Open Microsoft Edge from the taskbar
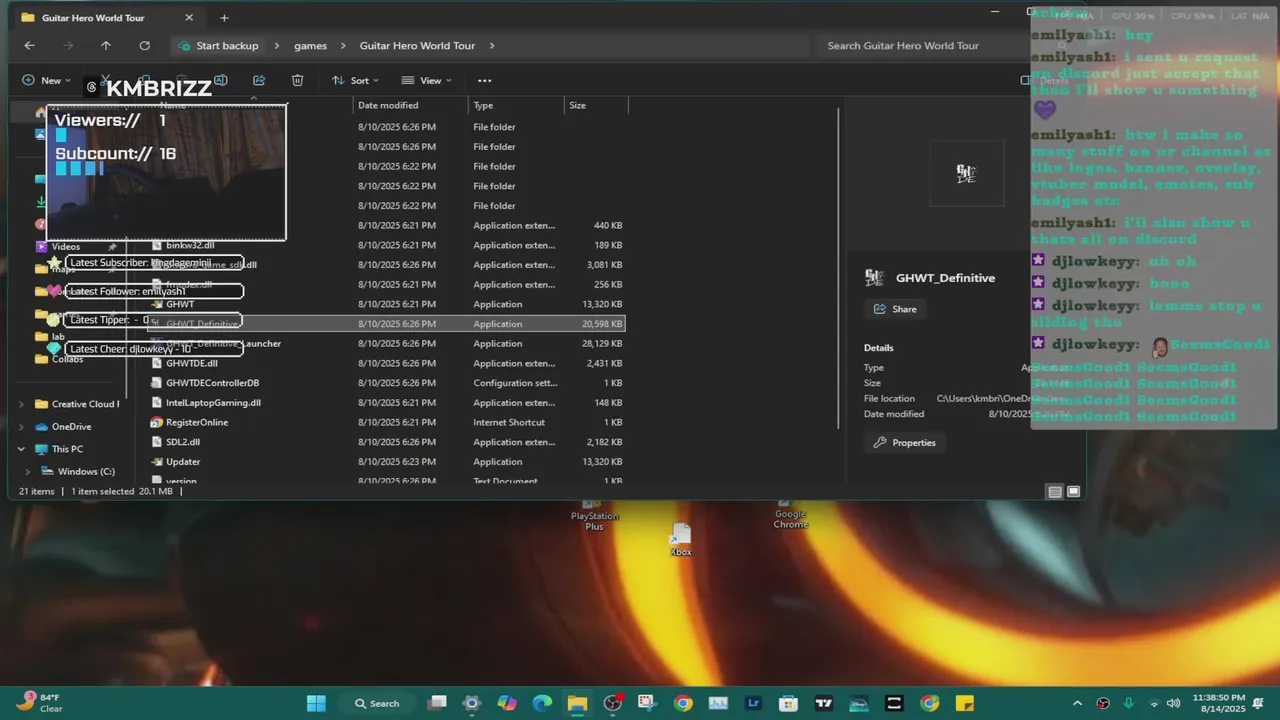Screen dimensions: 1280x720 542,703
